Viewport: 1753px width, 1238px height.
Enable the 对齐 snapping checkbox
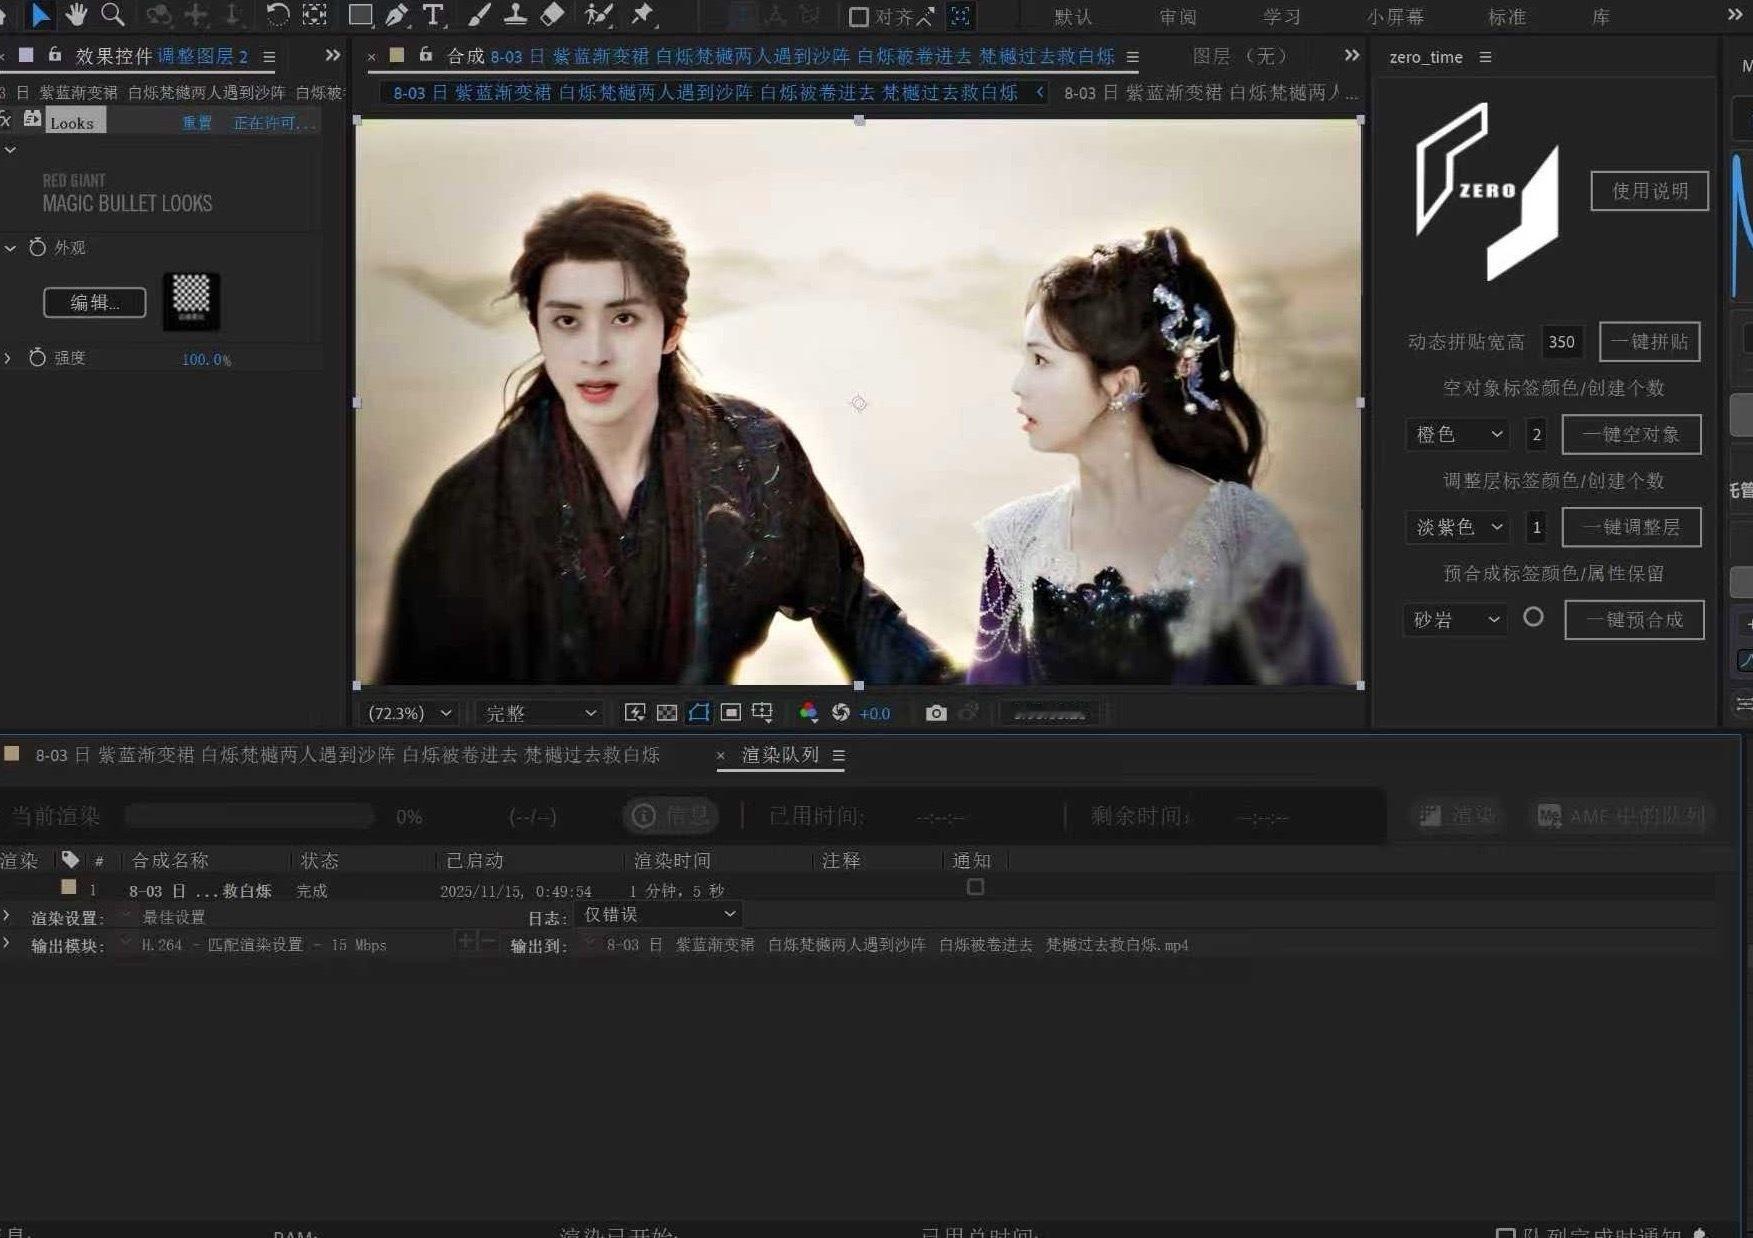[858, 17]
